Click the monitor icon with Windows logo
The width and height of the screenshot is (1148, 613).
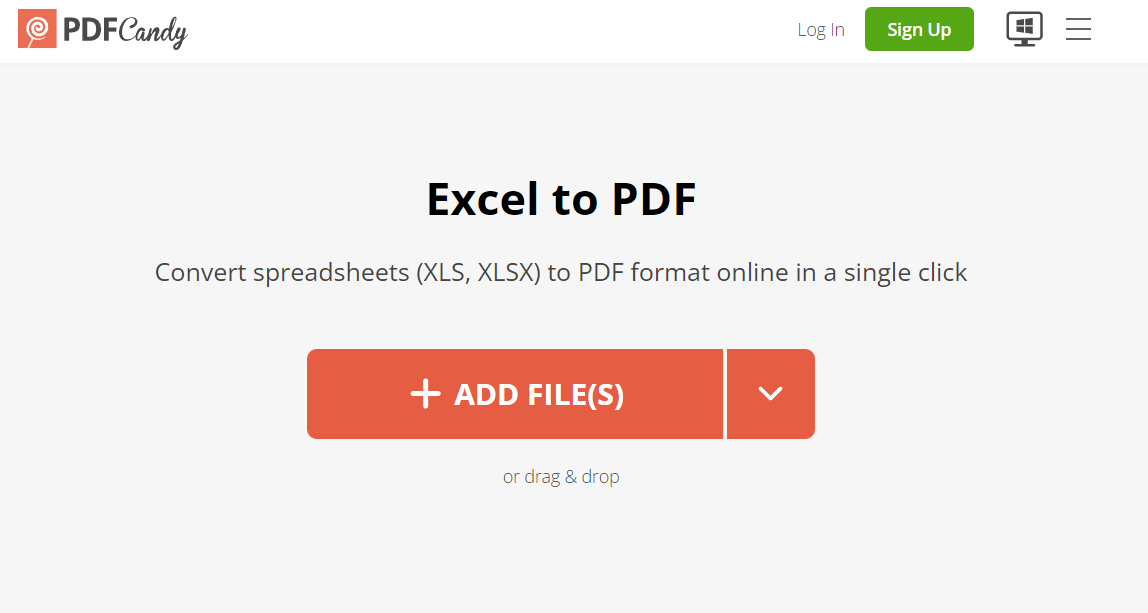coord(1024,29)
